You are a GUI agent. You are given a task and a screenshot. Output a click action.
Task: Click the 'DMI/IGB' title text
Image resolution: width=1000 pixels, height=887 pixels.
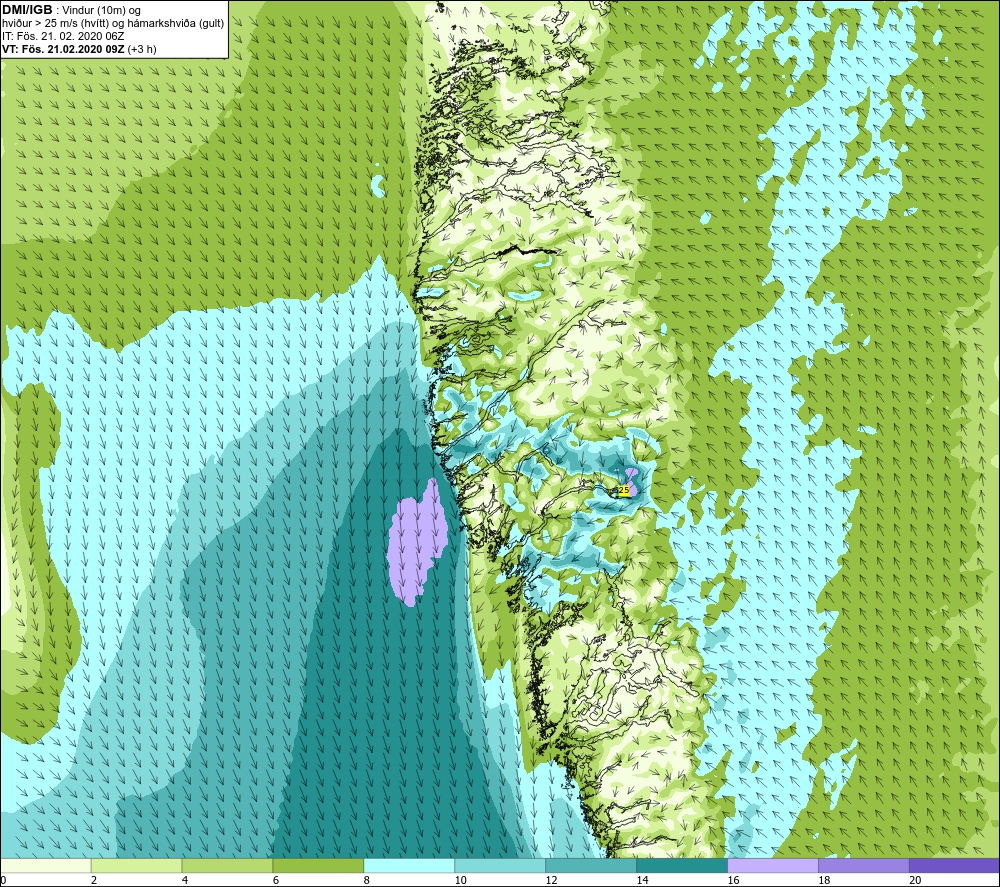pyautogui.click(x=27, y=10)
